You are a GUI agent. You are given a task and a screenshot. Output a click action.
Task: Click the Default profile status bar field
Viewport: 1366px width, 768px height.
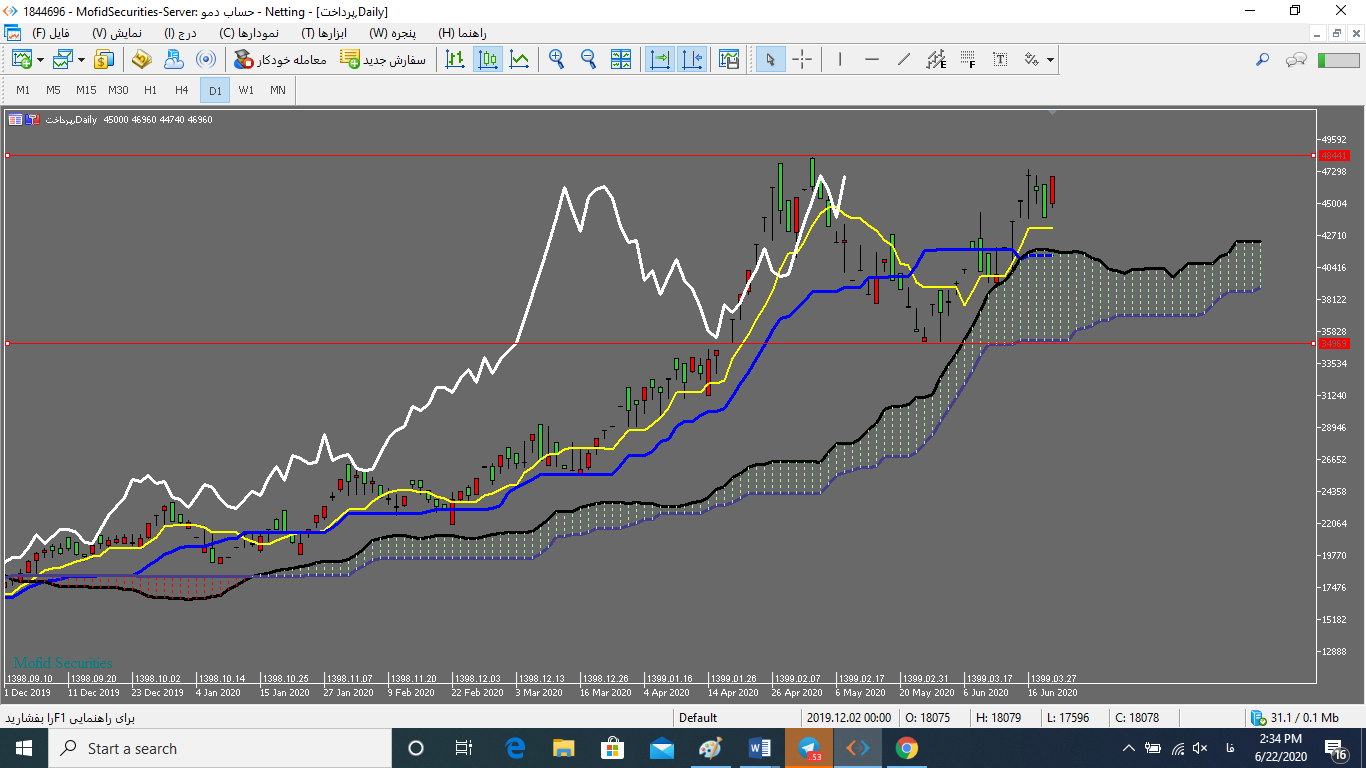[x=738, y=717]
